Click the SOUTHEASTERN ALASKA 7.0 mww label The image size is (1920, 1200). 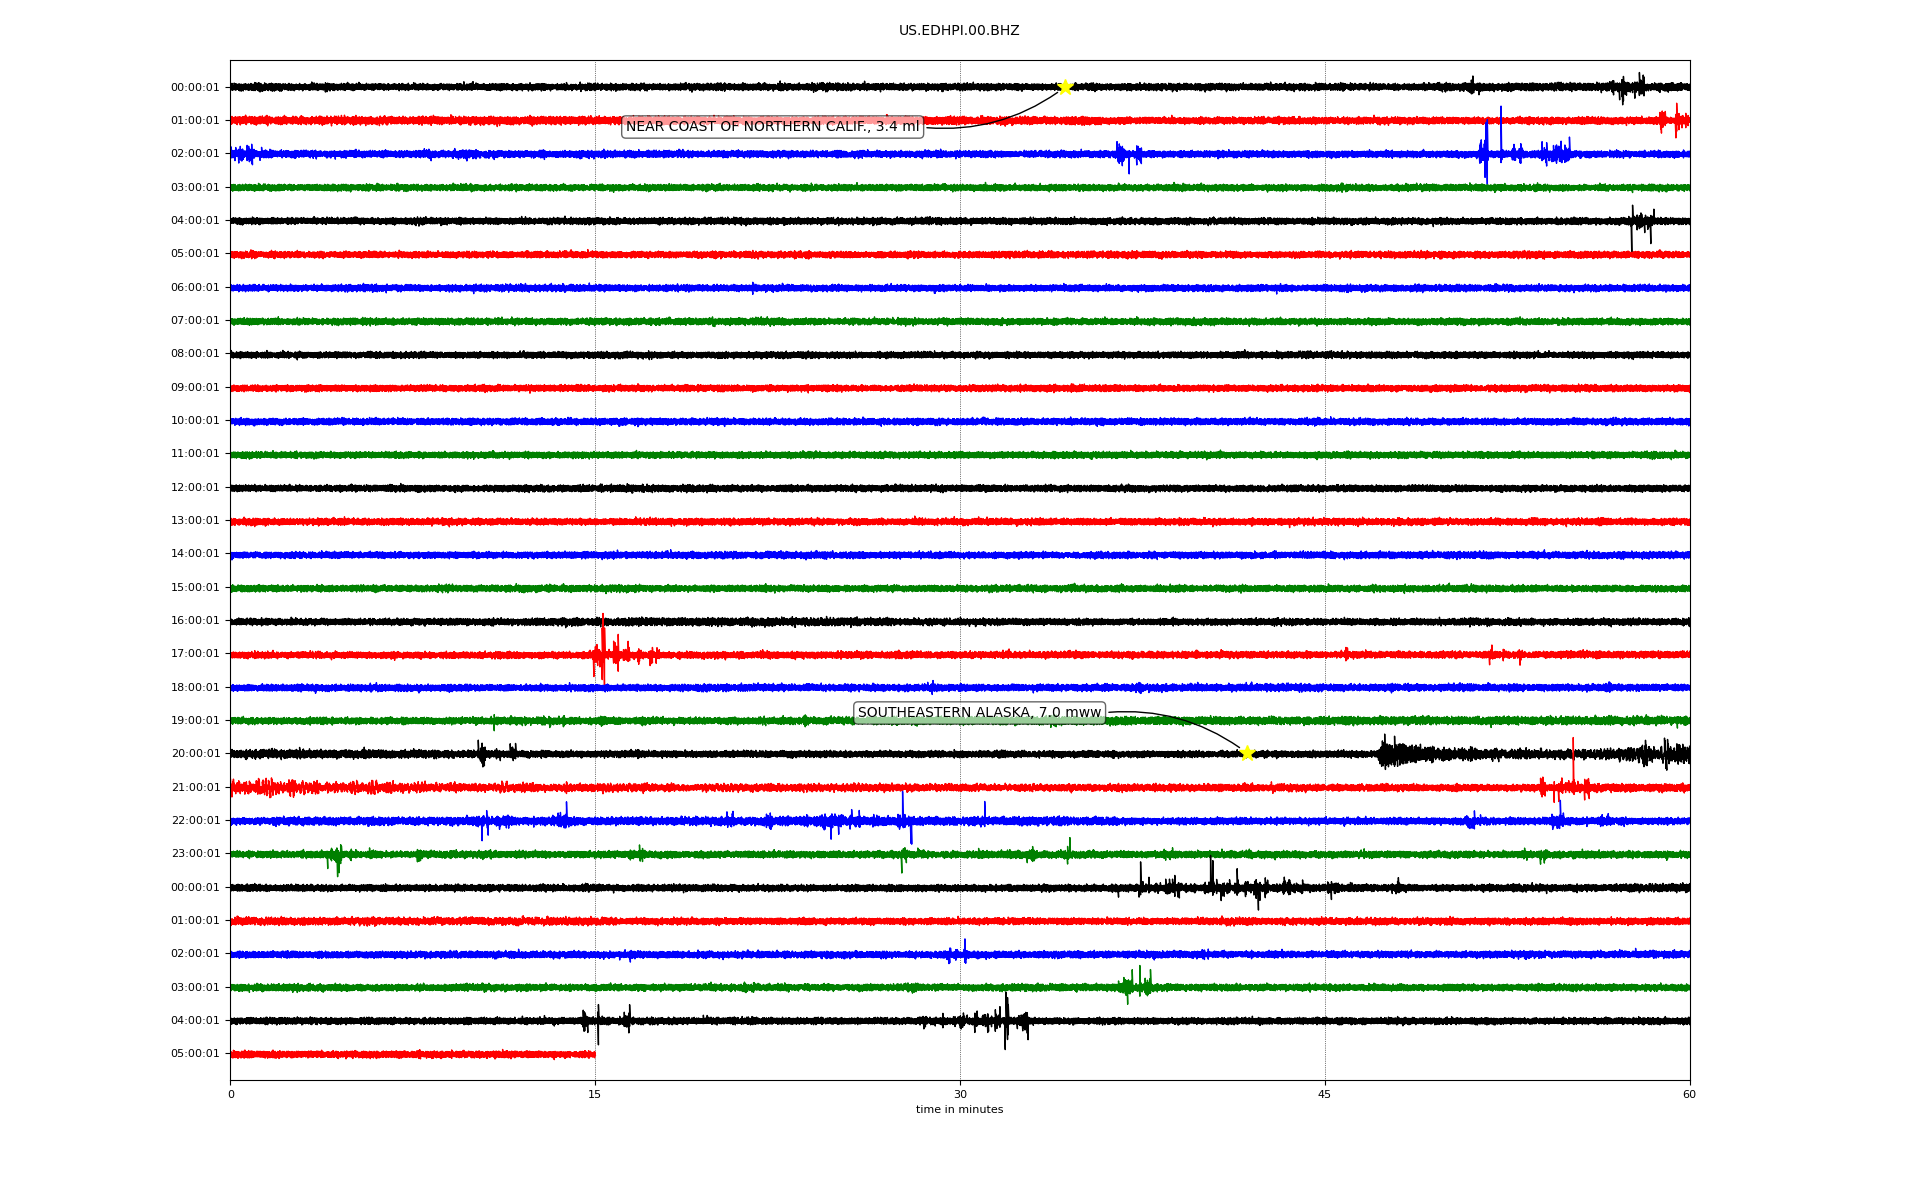[979, 713]
